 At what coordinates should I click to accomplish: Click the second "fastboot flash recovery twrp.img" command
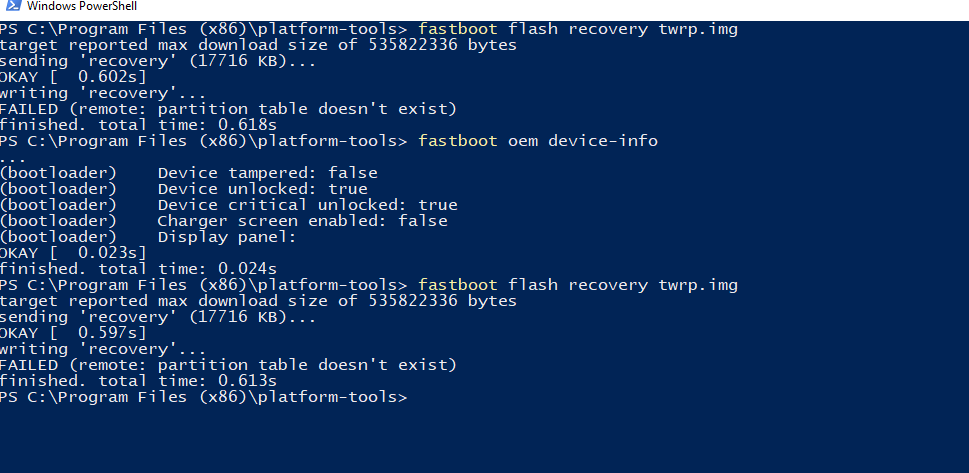578,285
